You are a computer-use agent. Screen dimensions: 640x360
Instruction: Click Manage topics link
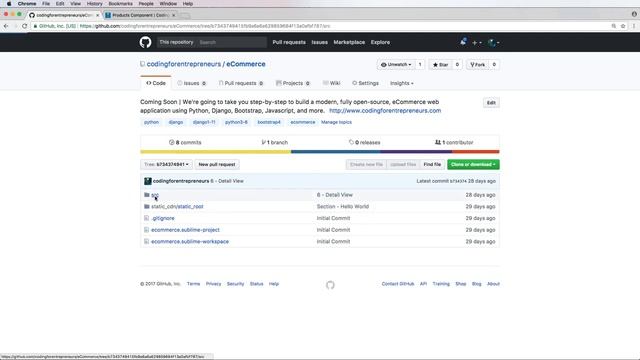tap(336, 122)
